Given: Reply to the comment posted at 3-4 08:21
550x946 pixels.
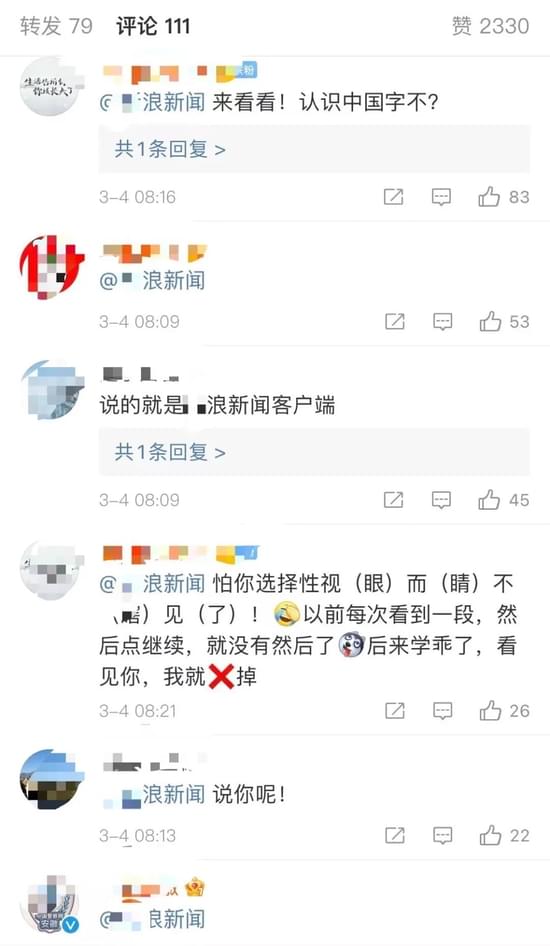Looking at the screenshot, I should coord(443,711).
